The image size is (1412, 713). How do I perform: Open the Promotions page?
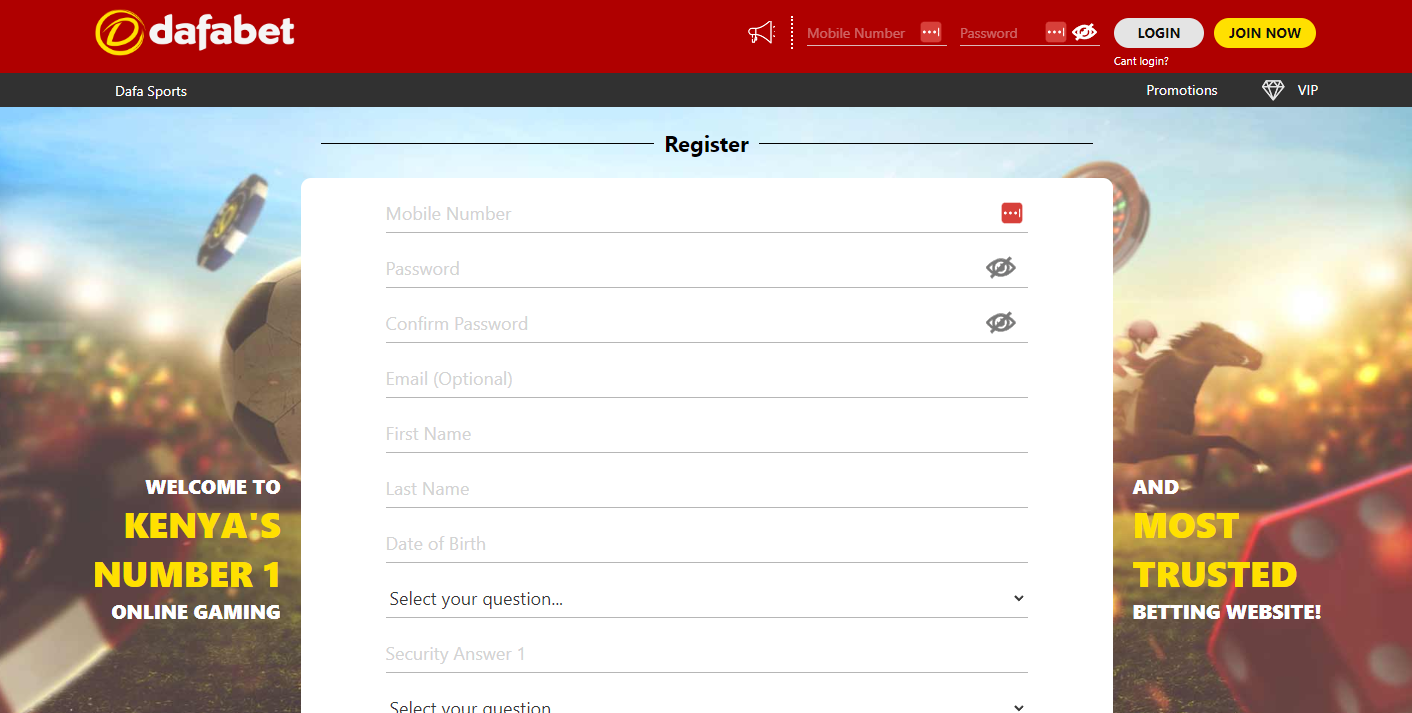click(1182, 90)
